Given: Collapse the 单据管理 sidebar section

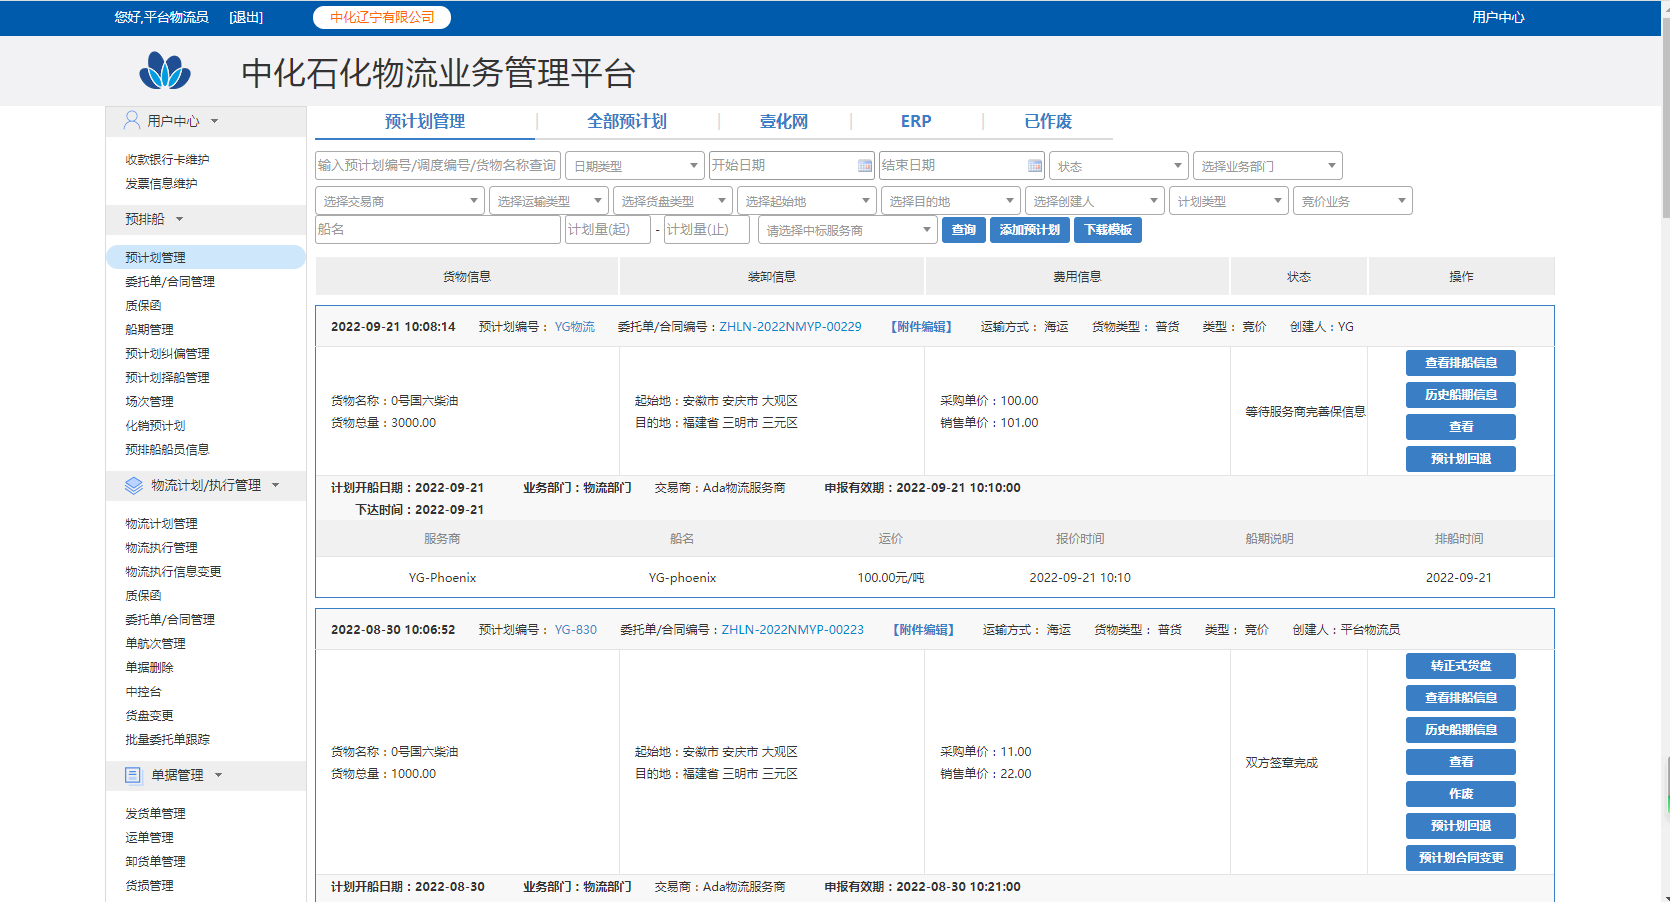Looking at the screenshot, I should click(218, 775).
